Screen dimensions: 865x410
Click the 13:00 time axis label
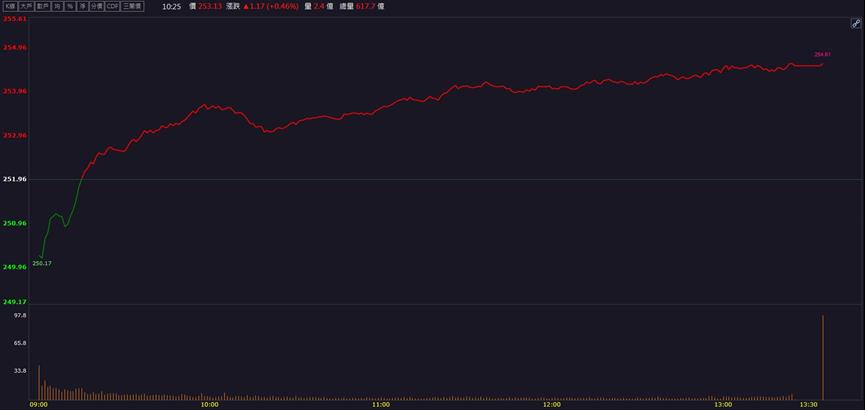point(723,405)
